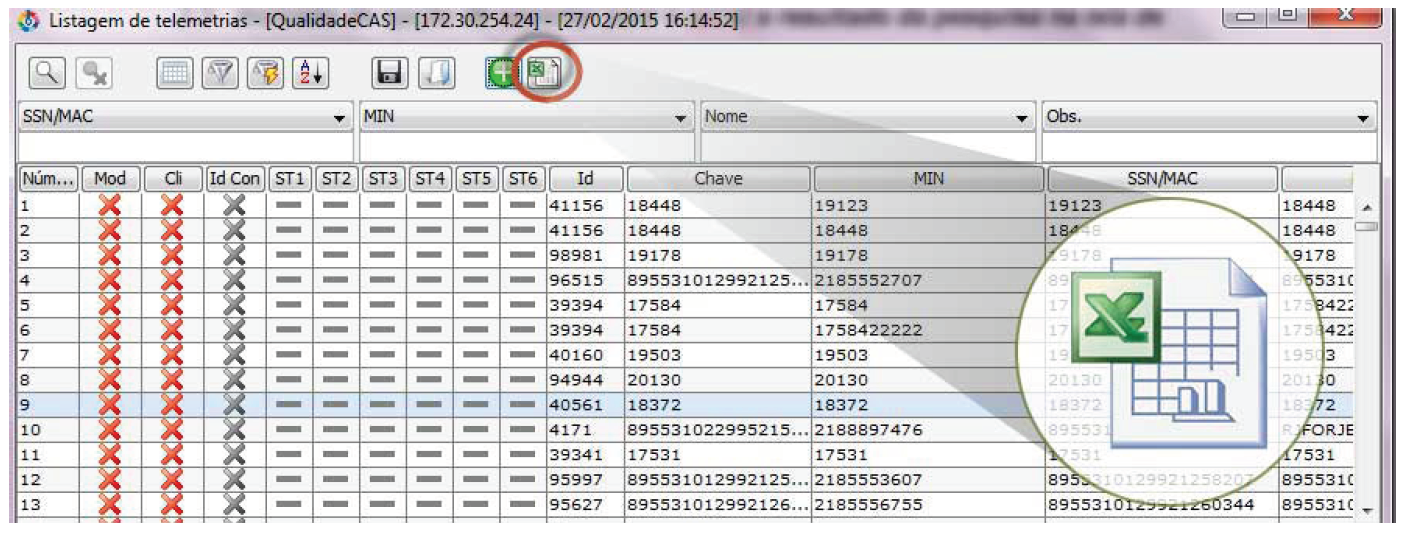
Task: Click the input field under Obs. dropdown
Action: (x=1210, y=147)
